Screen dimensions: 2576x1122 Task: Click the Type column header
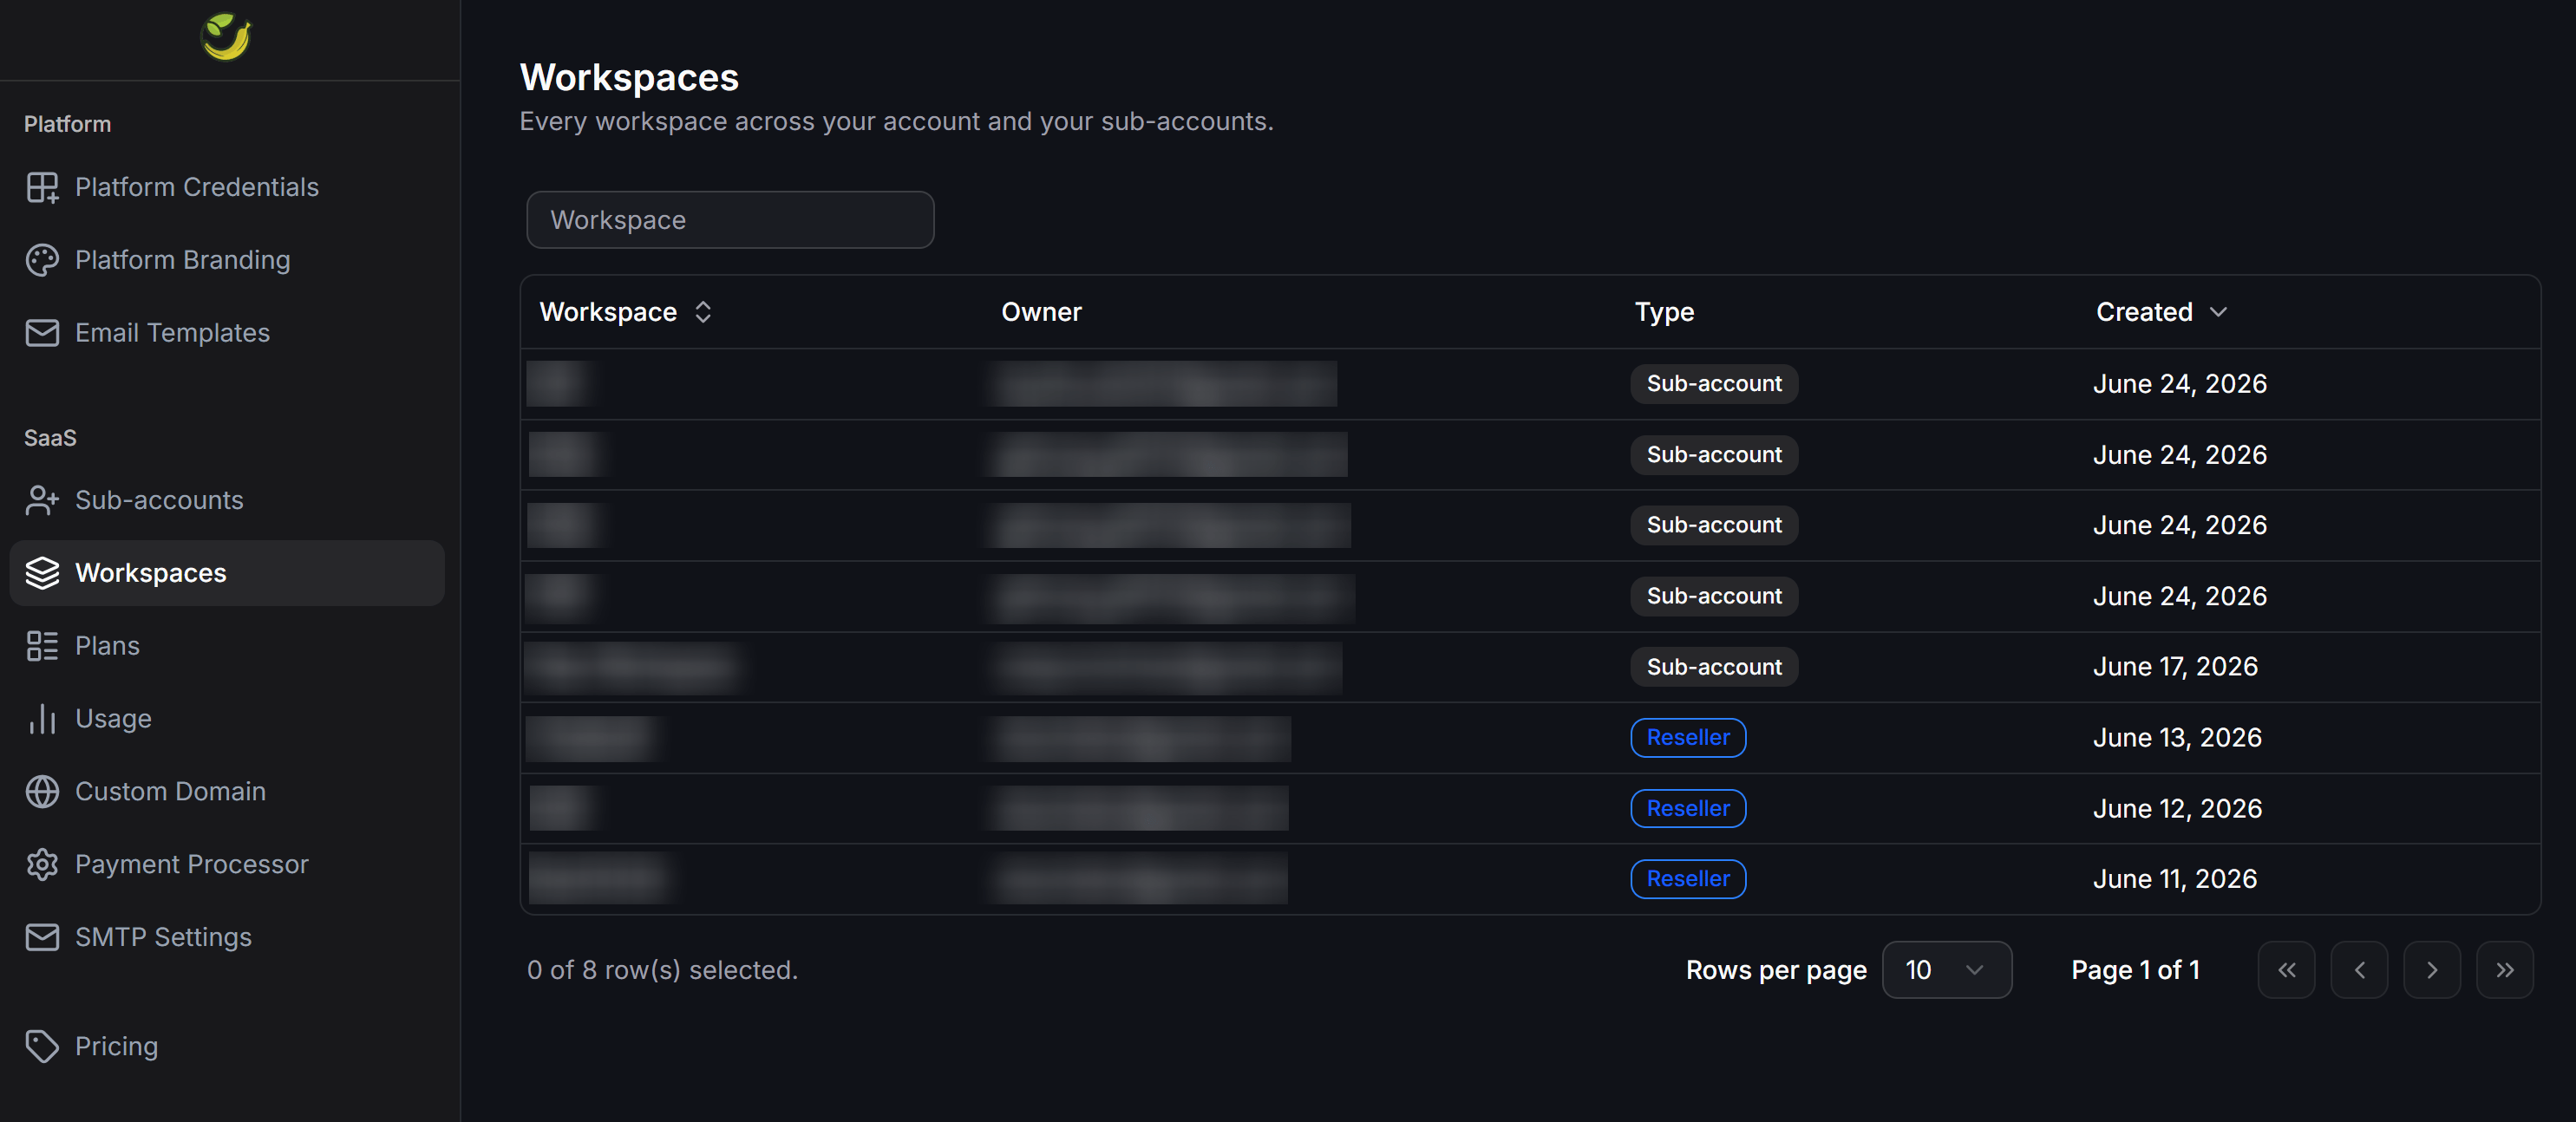[1664, 312]
